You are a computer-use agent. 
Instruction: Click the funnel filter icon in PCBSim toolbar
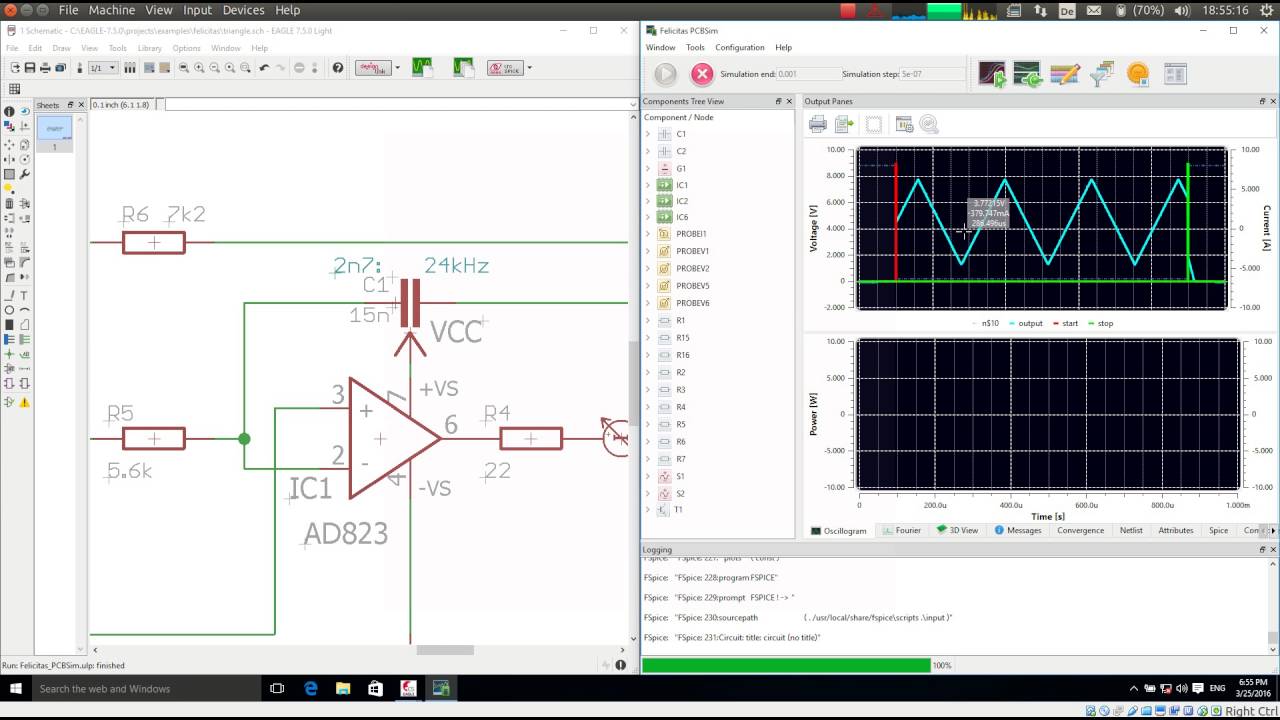[x=1101, y=74]
